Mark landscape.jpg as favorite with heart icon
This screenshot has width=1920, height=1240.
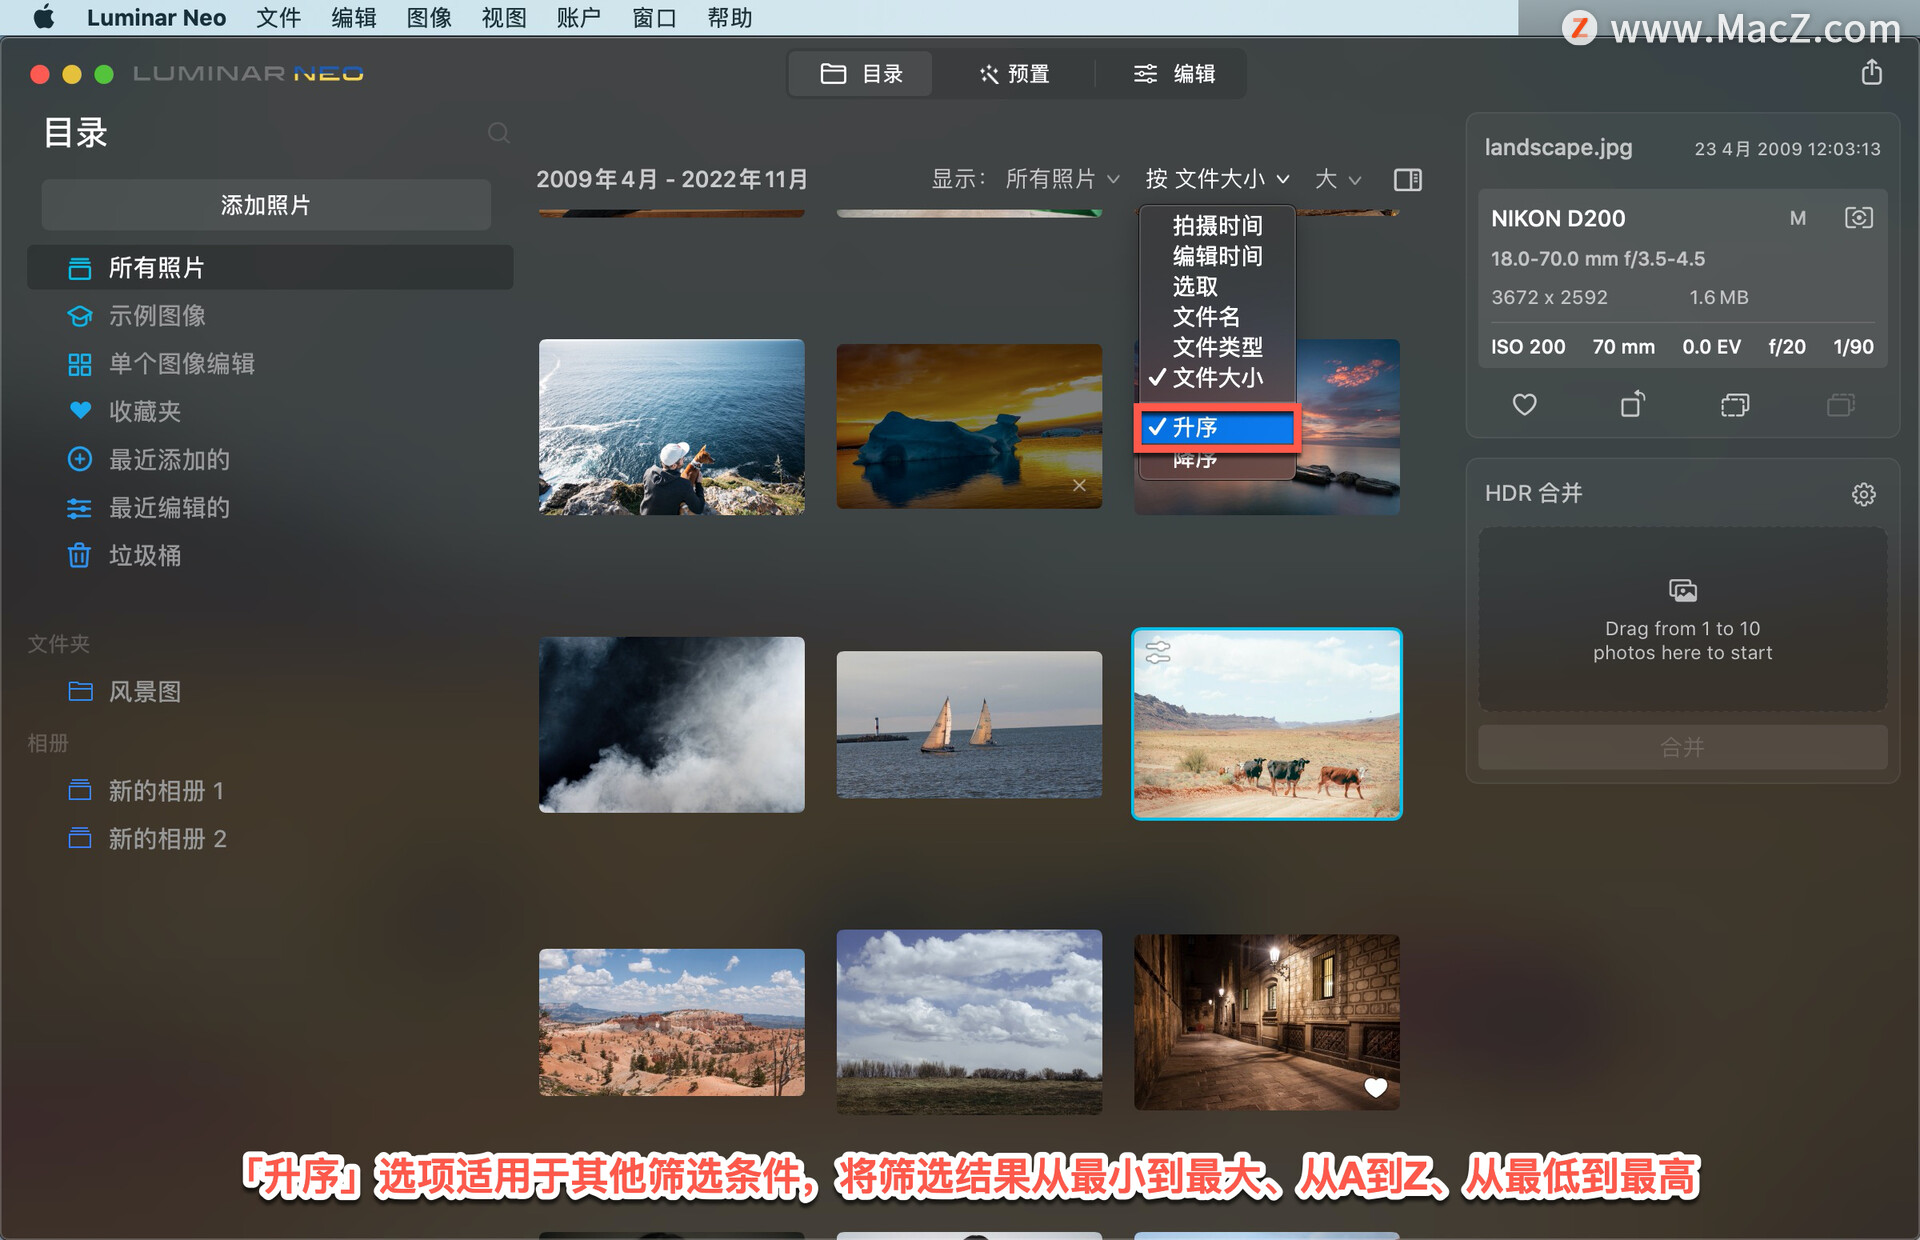point(1524,405)
